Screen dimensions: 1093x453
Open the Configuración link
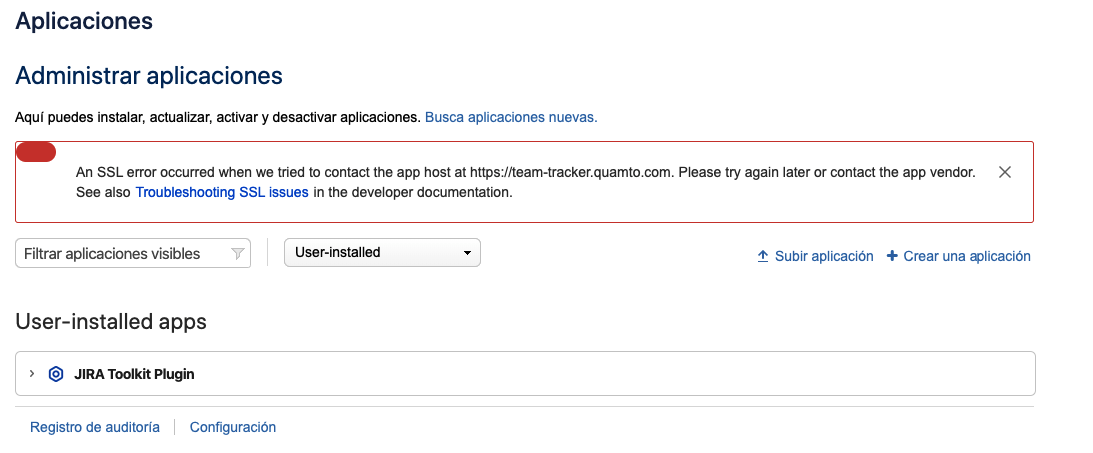point(233,427)
